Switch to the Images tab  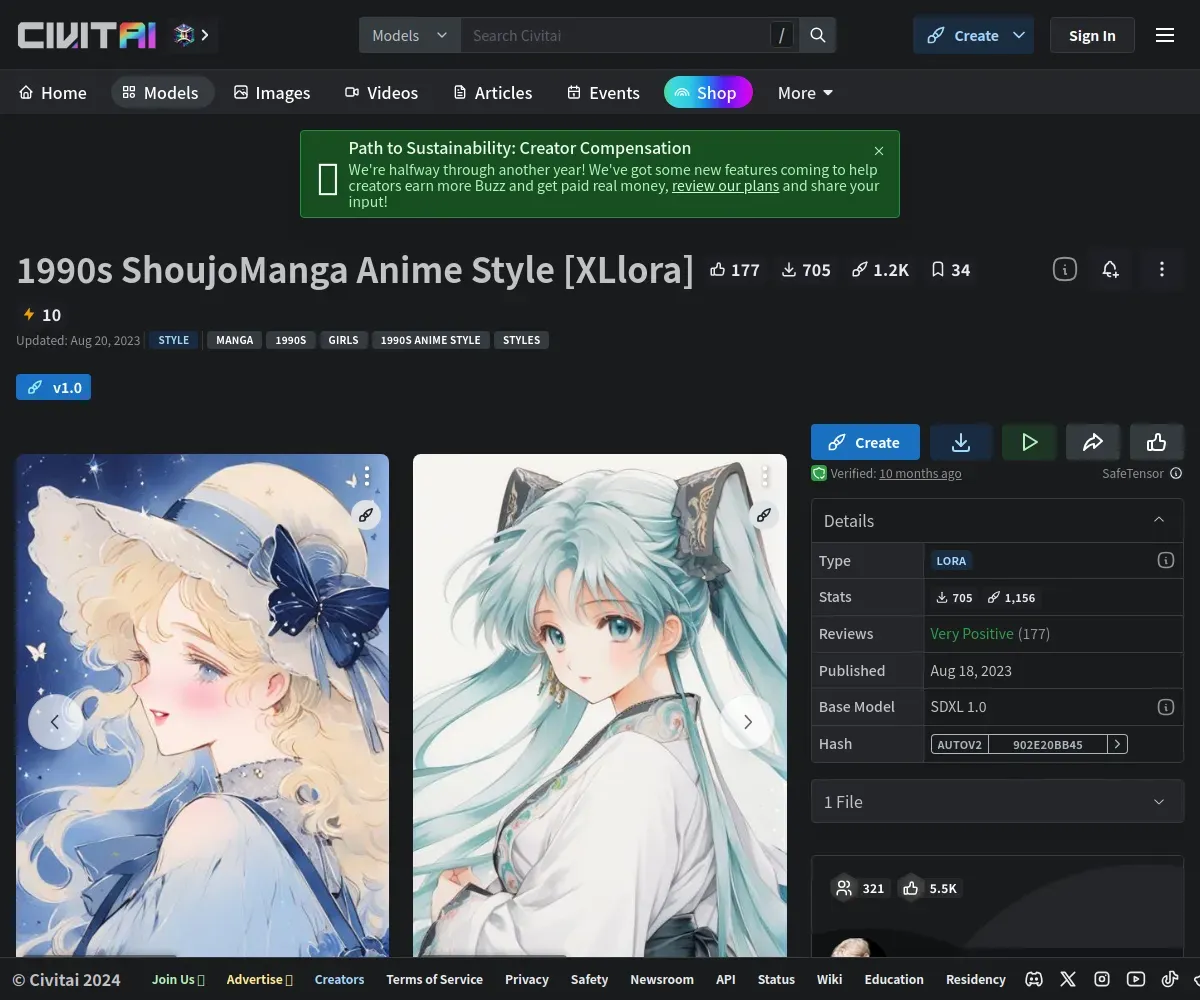point(272,92)
